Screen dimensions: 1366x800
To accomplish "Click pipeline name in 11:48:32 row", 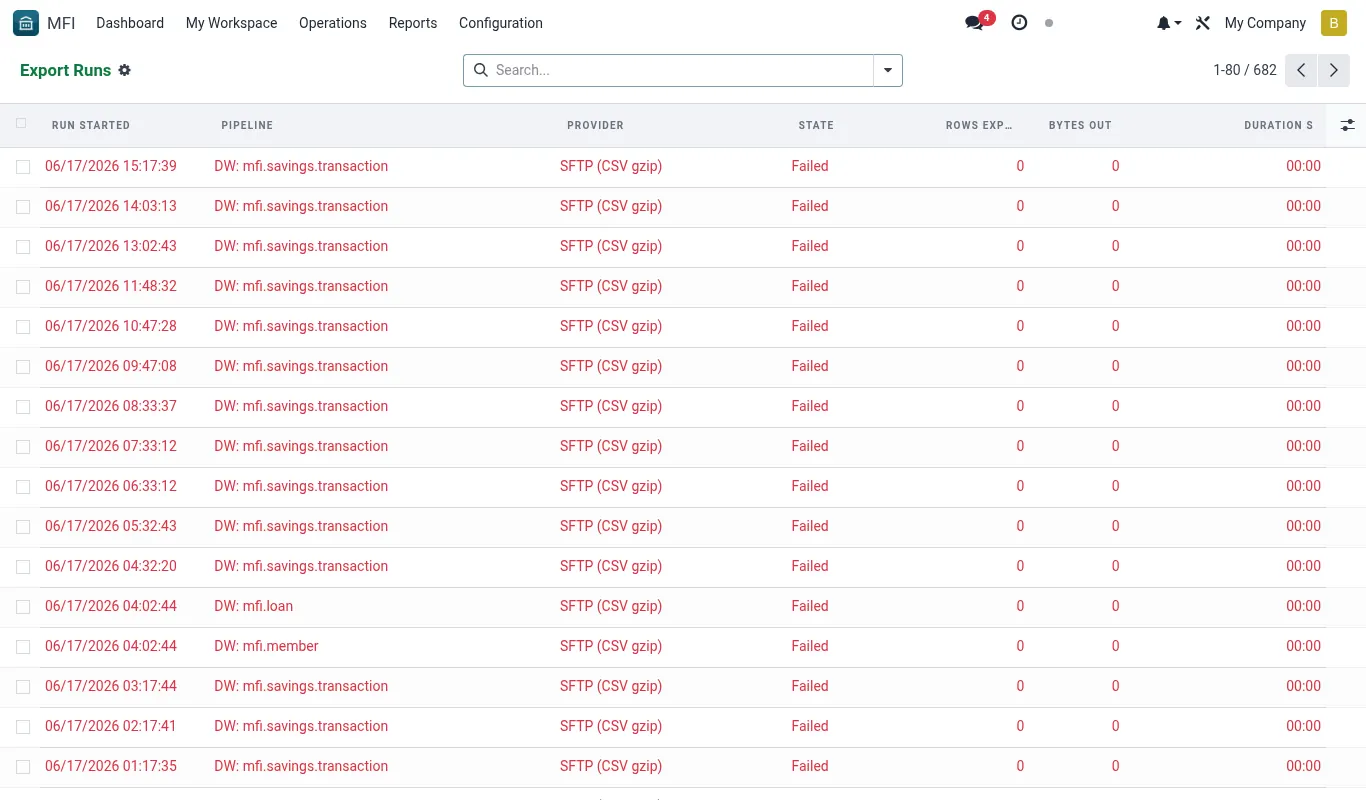I will (x=301, y=286).
